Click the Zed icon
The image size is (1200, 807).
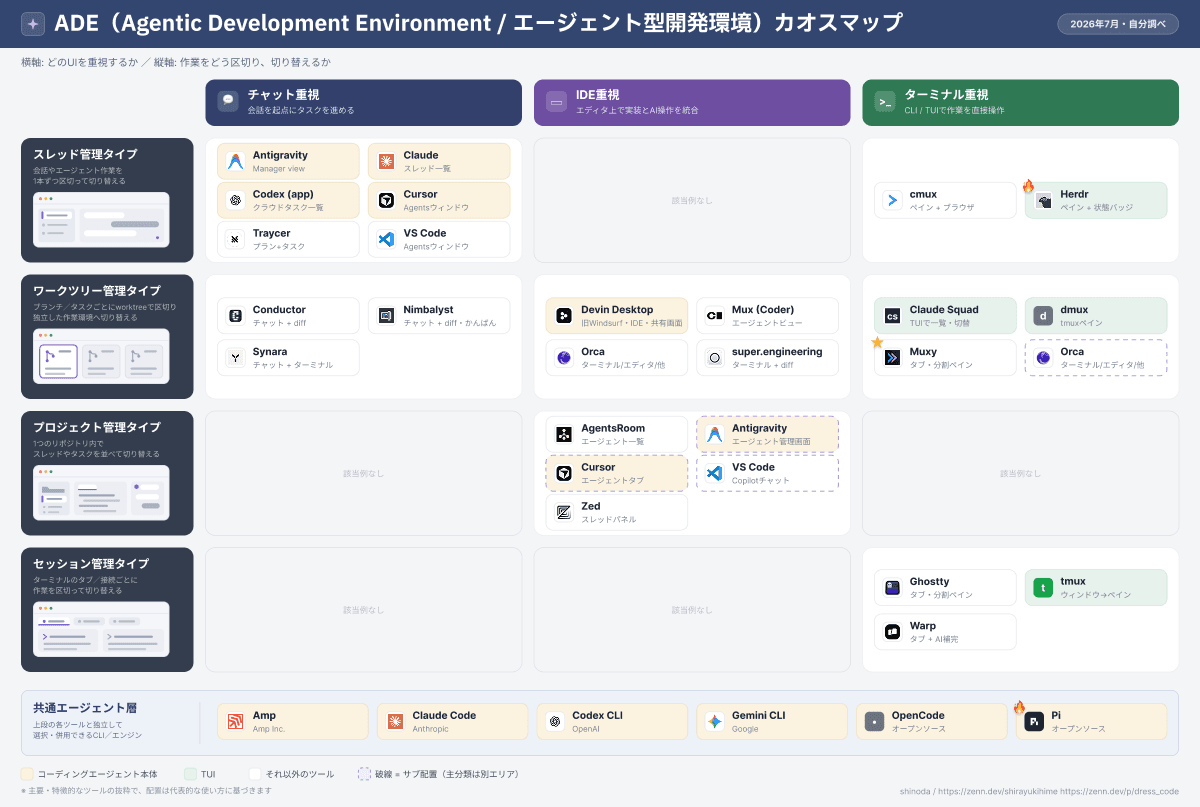pos(564,512)
